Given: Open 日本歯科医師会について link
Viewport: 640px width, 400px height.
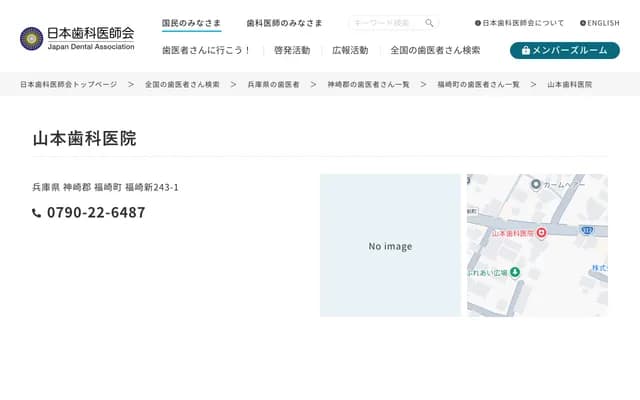Looking at the screenshot, I should coord(519,23).
